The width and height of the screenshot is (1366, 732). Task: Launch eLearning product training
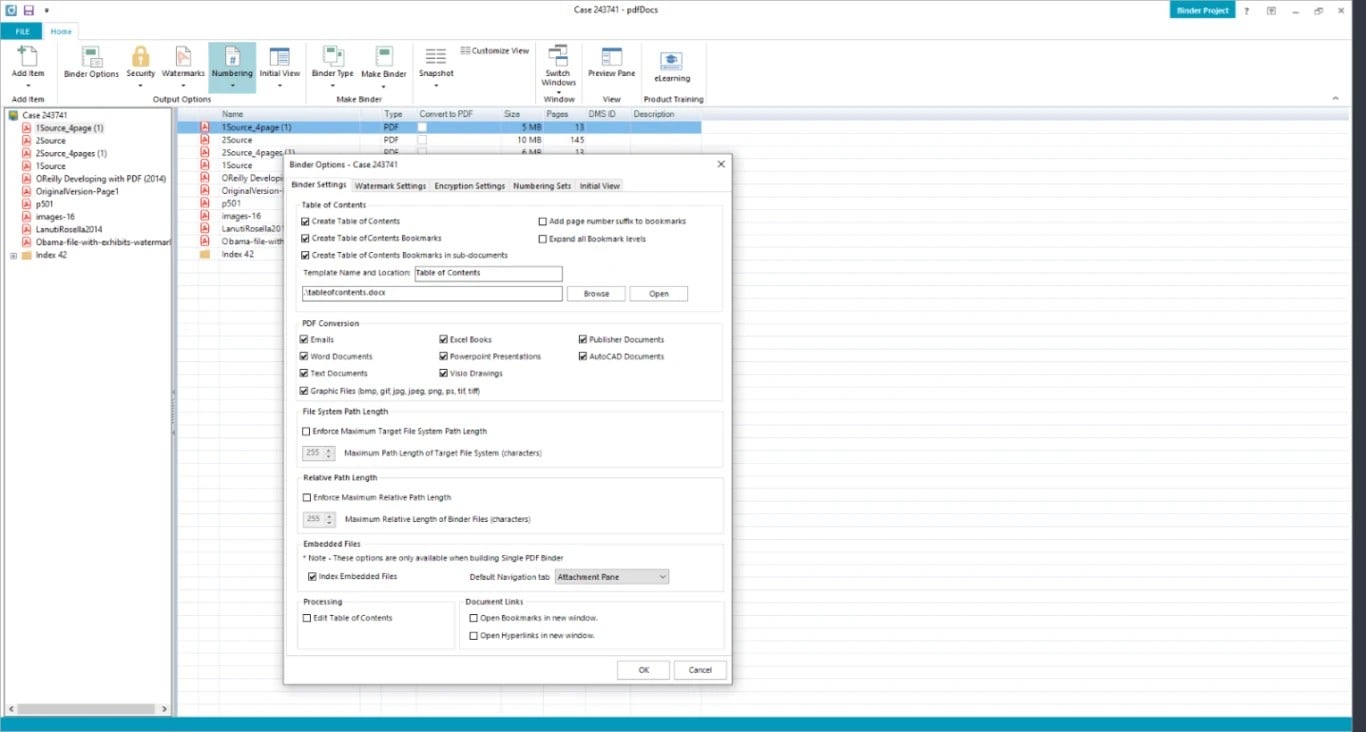[x=672, y=60]
